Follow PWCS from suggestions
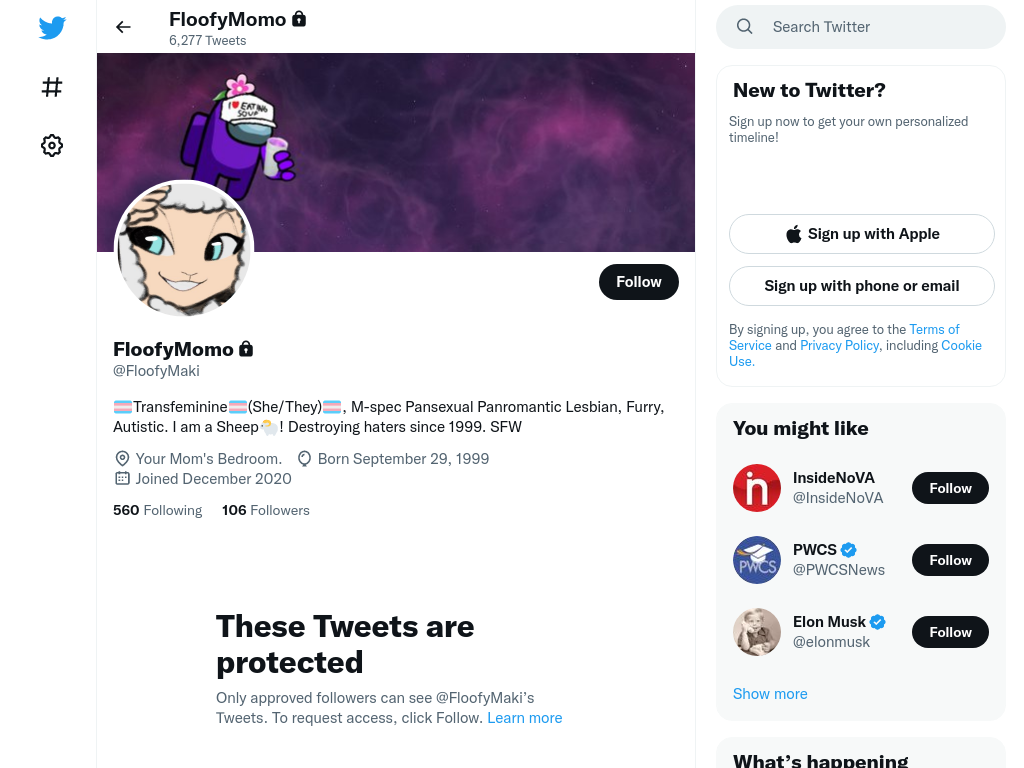This screenshot has width=1024, height=768. pos(950,560)
